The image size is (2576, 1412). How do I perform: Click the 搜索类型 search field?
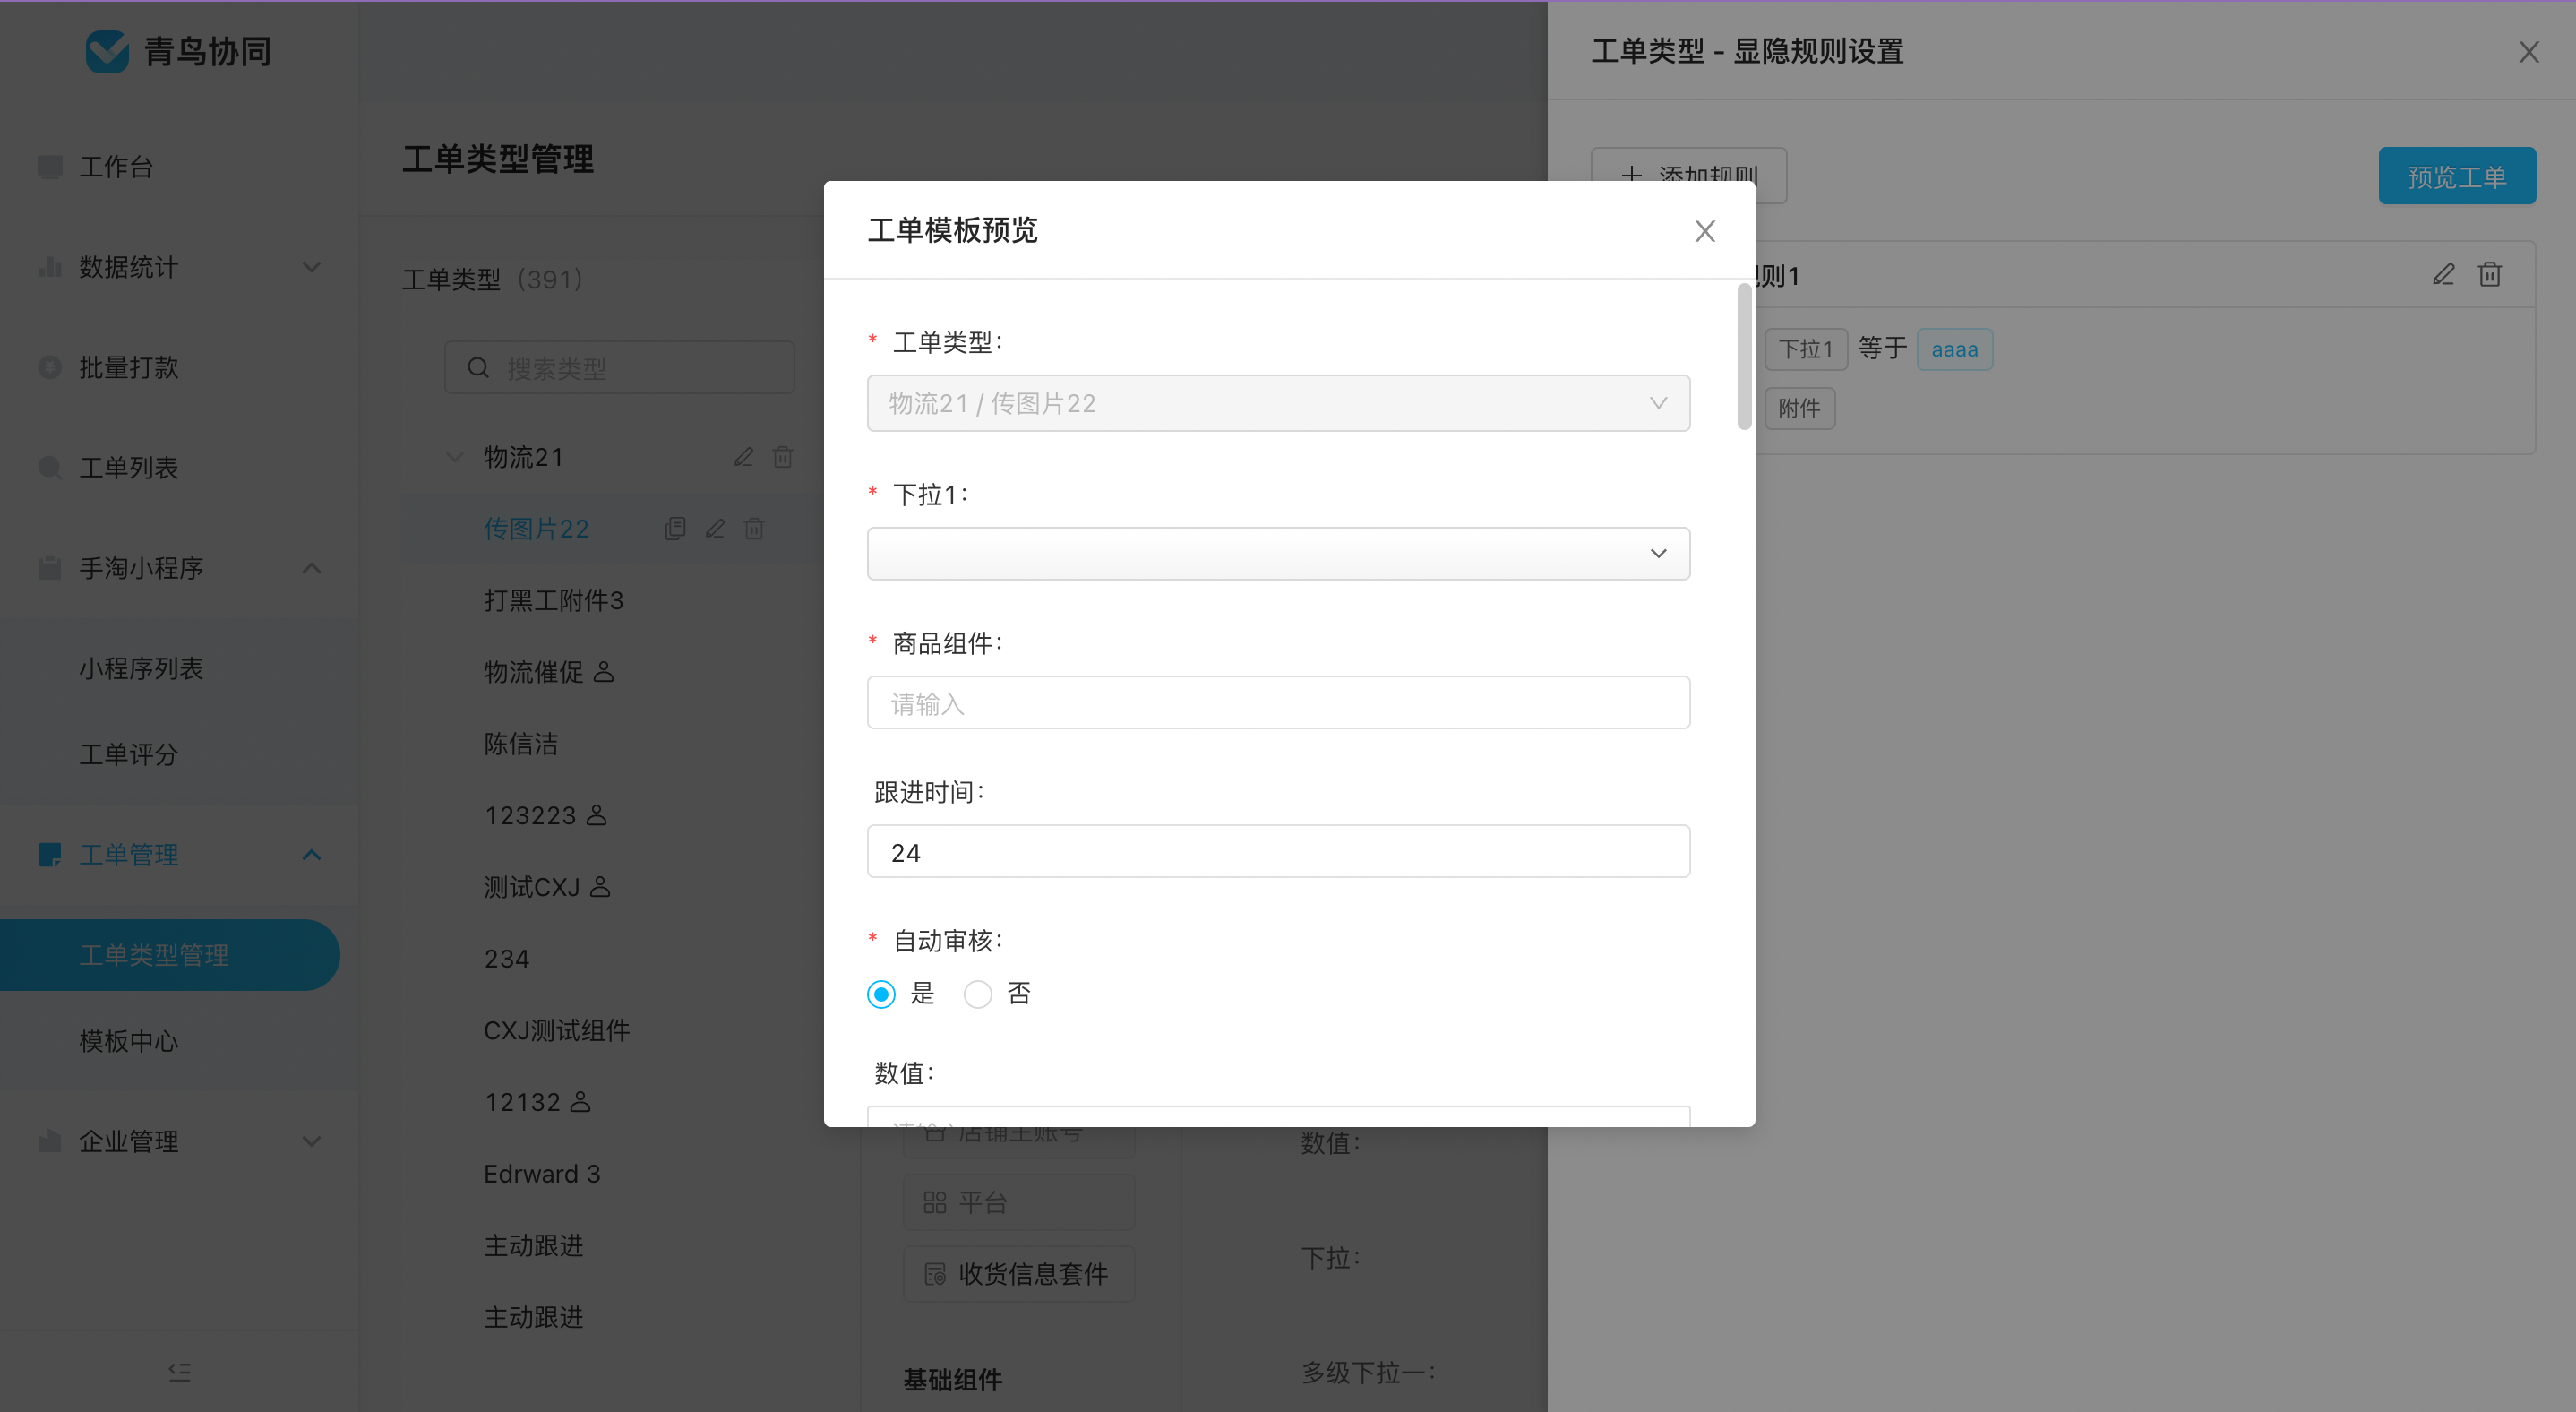(x=620, y=368)
